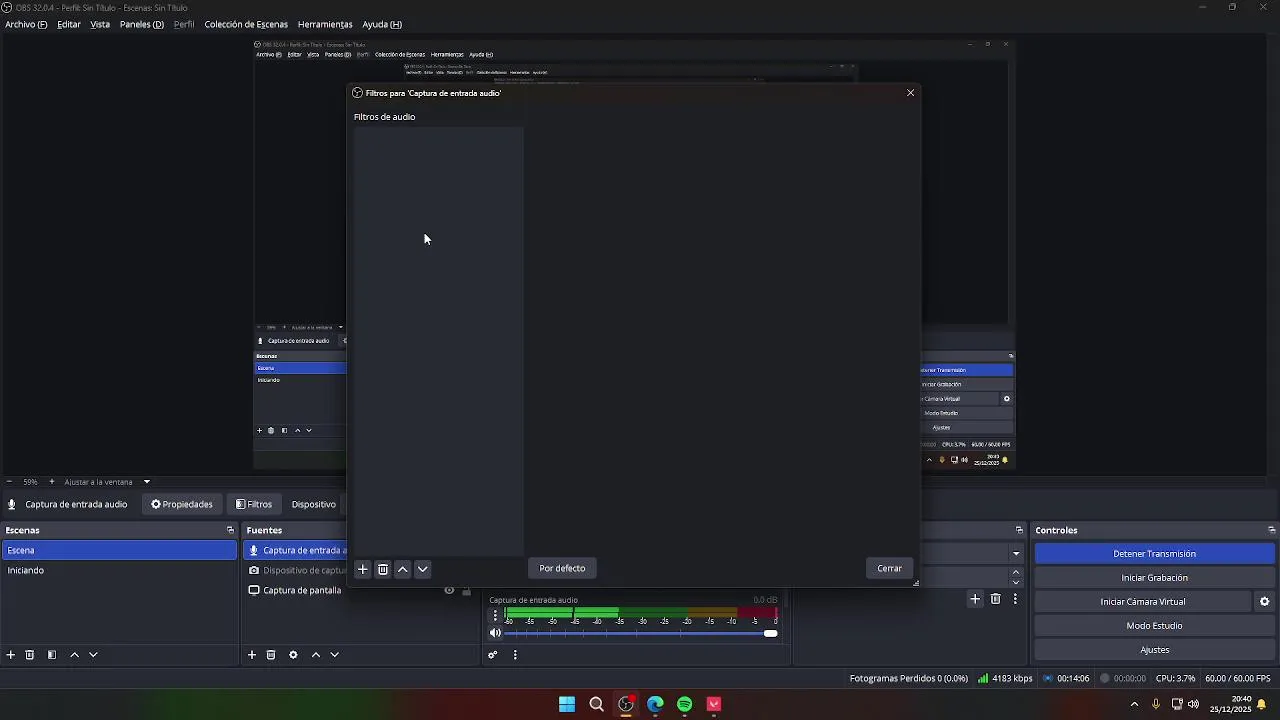Move source up in Fuentes panel
Image resolution: width=1280 pixels, height=720 pixels.
click(x=316, y=655)
